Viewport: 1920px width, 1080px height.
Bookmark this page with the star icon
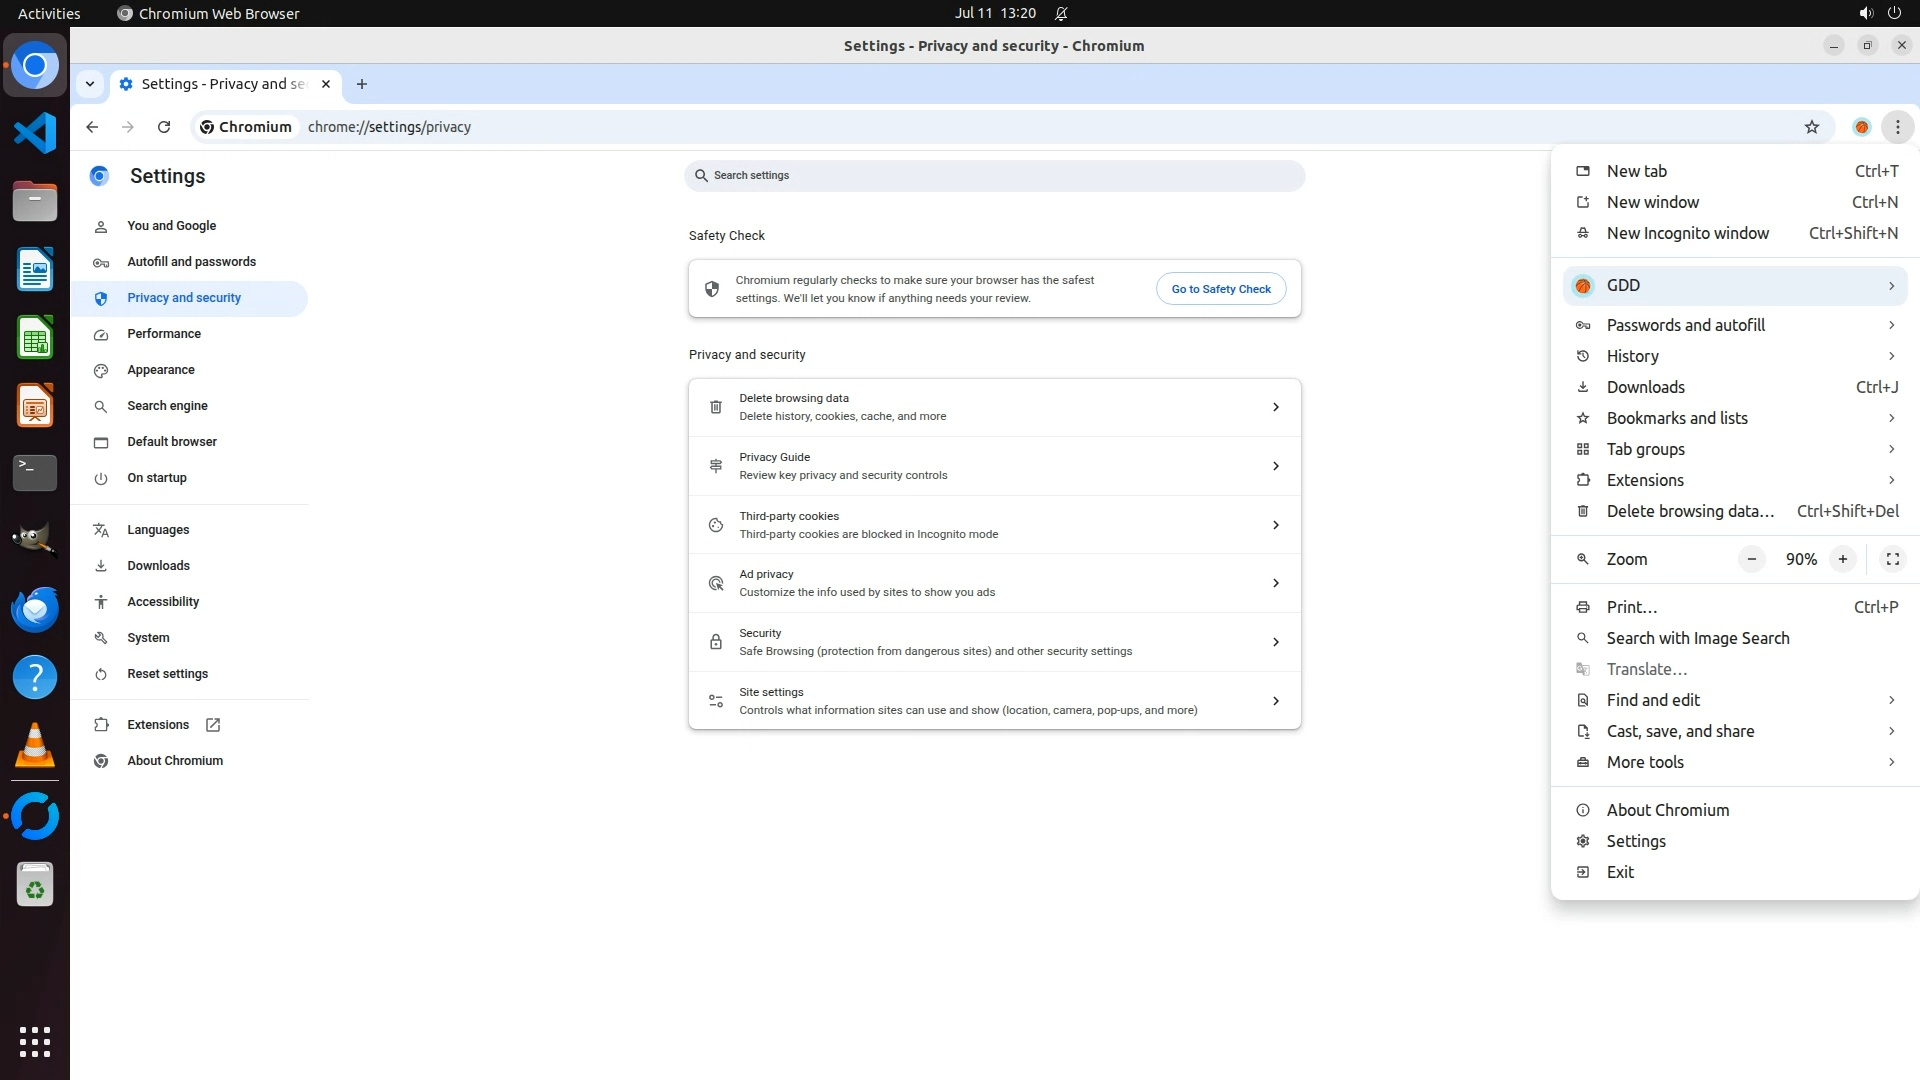point(1811,127)
